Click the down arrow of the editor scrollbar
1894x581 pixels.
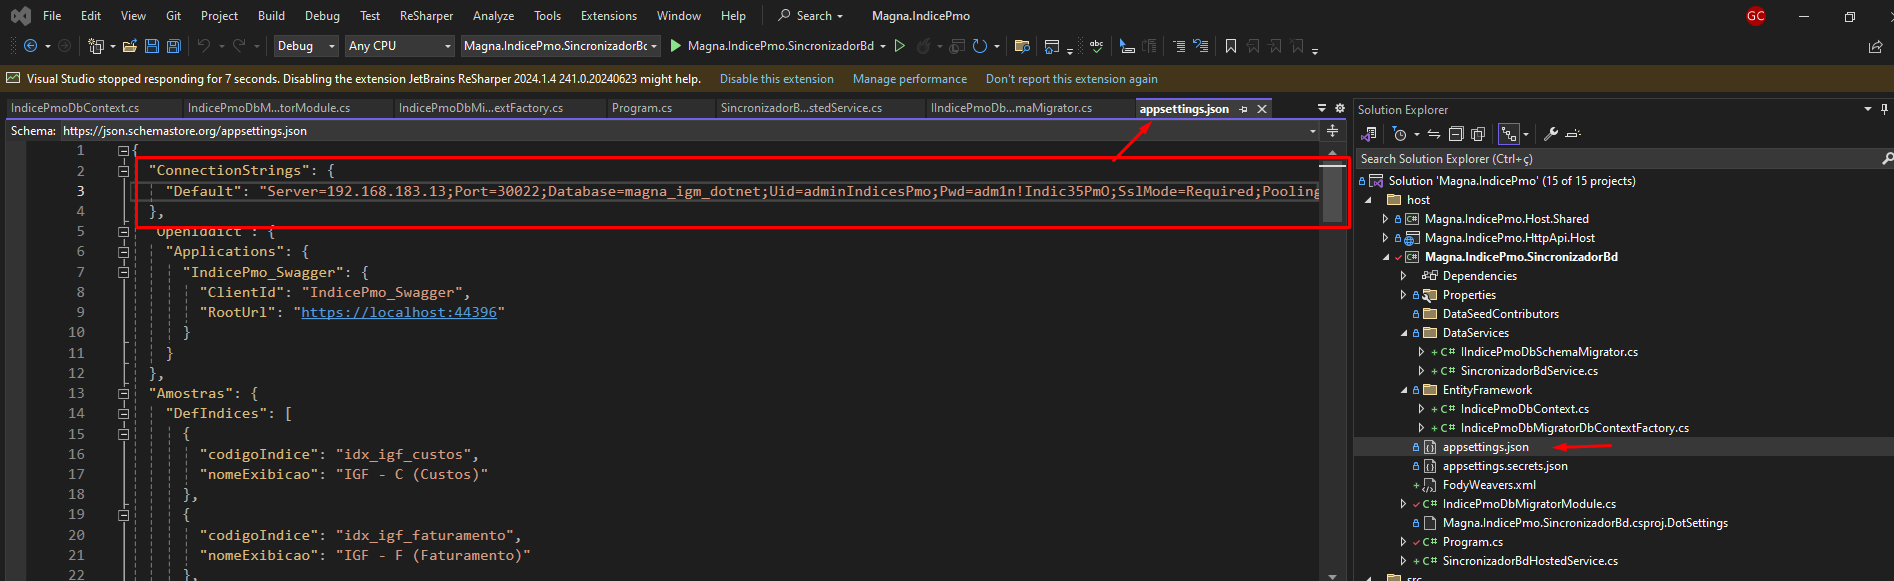point(1332,576)
